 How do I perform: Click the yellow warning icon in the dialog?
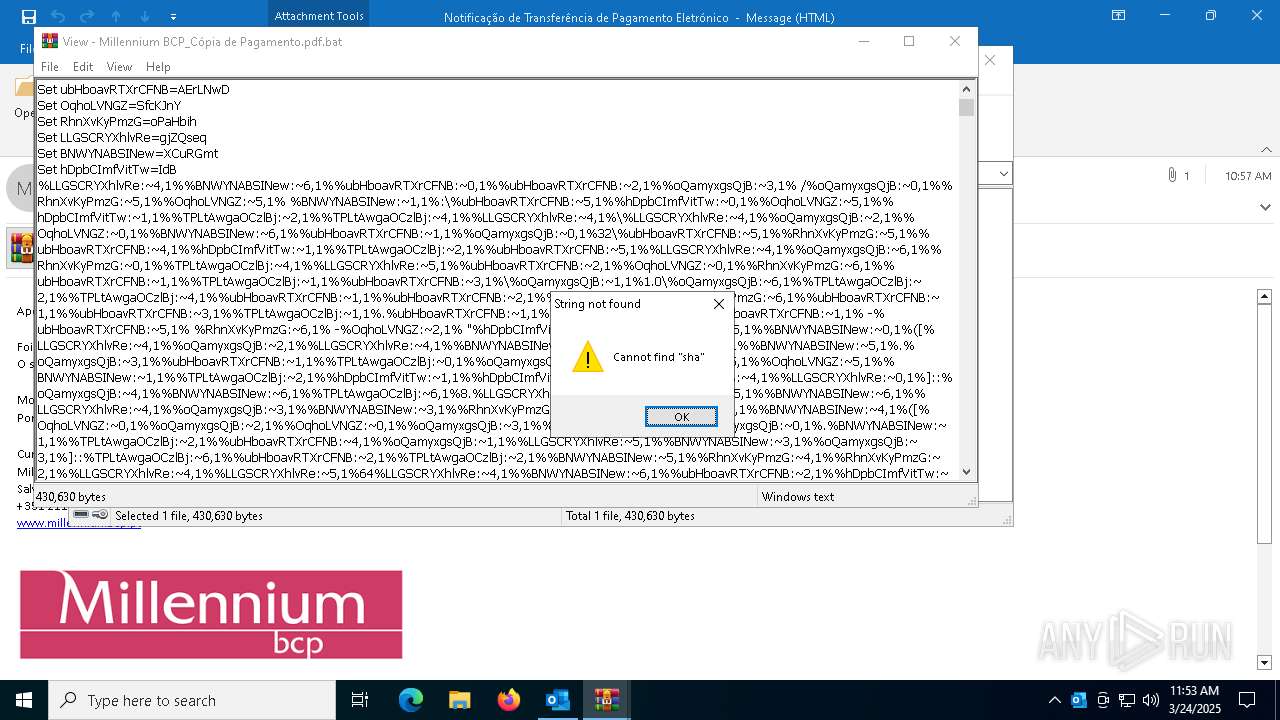tap(587, 357)
